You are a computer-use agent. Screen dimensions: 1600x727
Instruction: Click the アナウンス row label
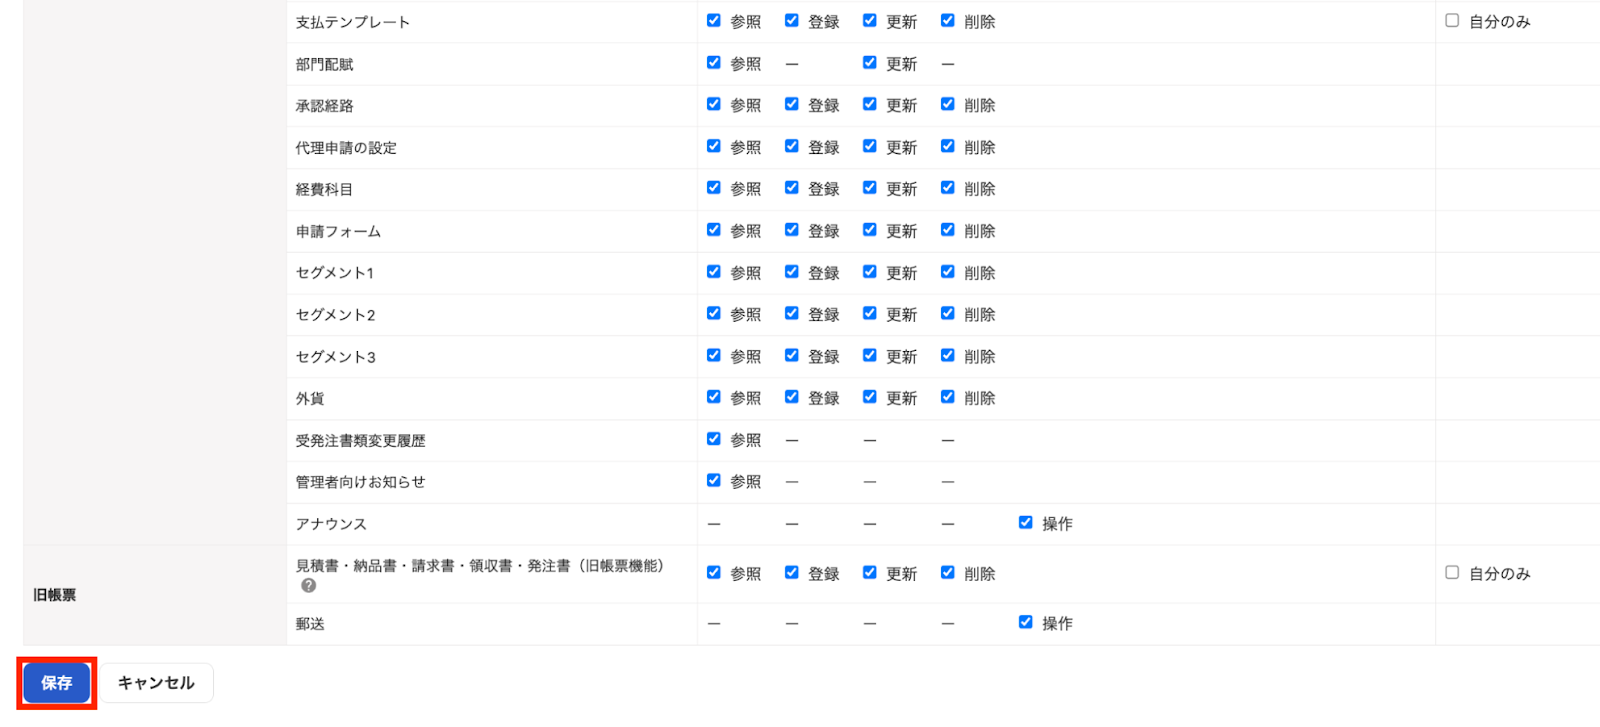[x=331, y=524]
